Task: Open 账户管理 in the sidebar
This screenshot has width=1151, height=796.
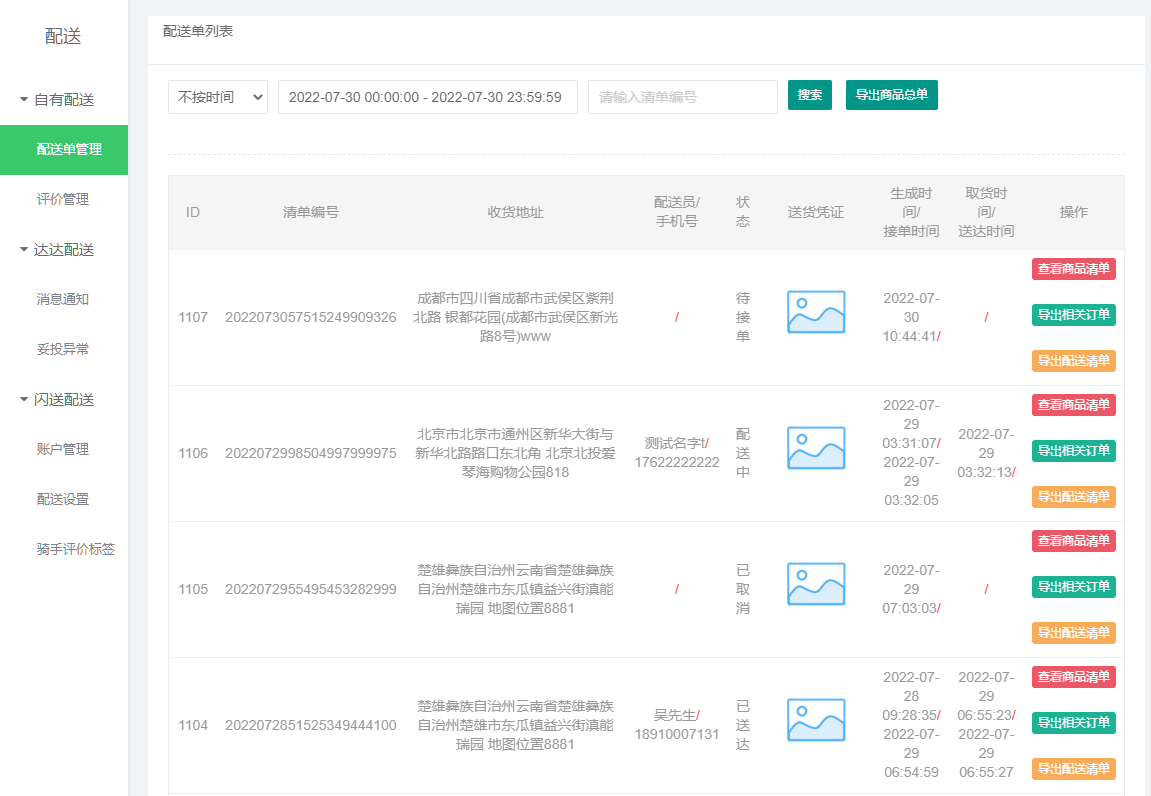Action: tap(64, 449)
